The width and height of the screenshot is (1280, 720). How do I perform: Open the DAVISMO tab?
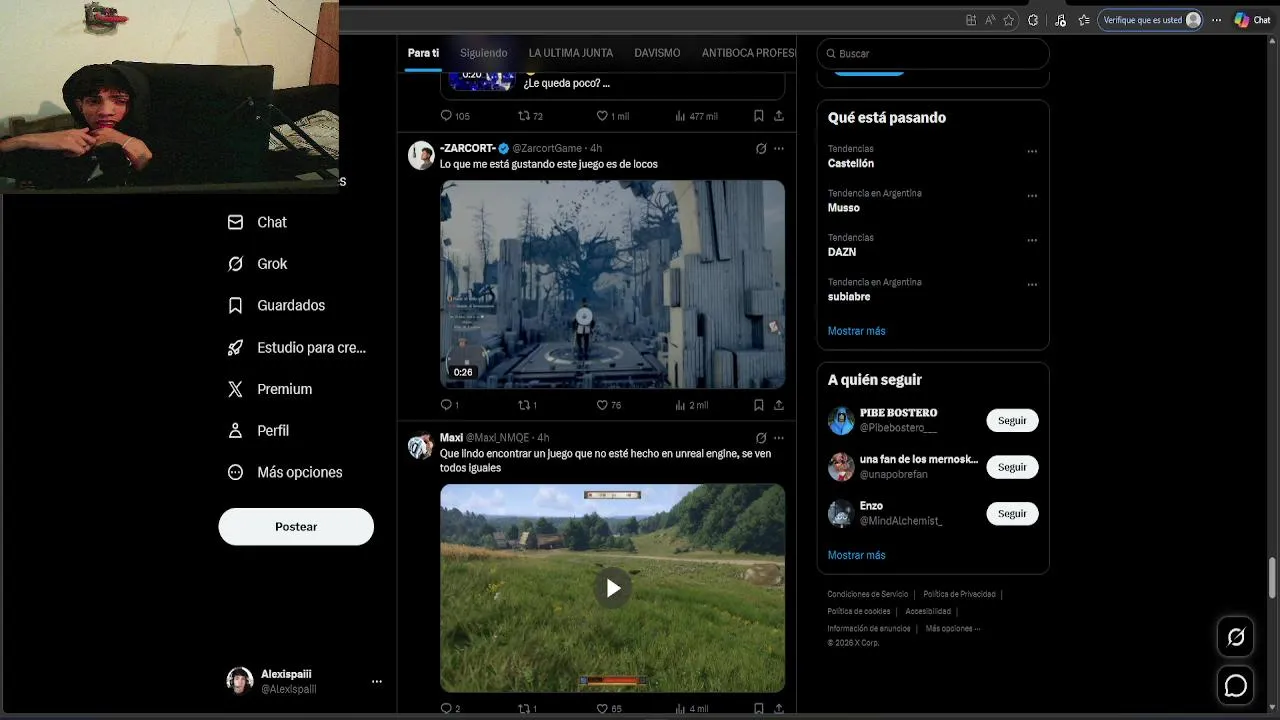[x=657, y=53]
